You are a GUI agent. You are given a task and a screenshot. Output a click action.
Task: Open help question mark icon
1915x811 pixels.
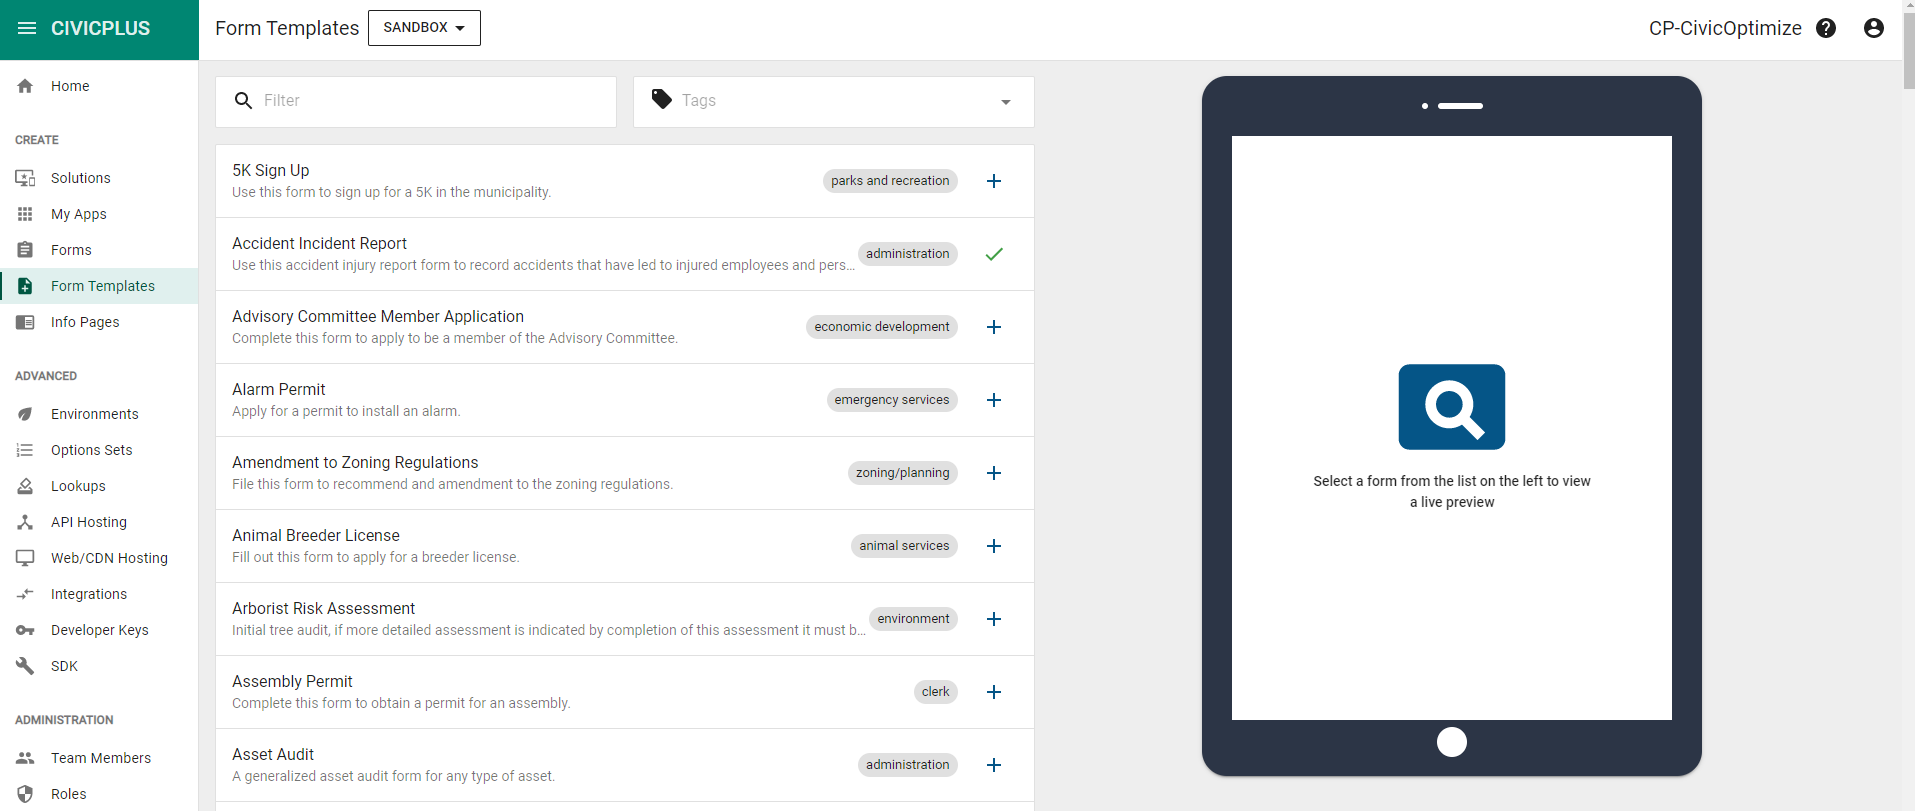(1826, 28)
